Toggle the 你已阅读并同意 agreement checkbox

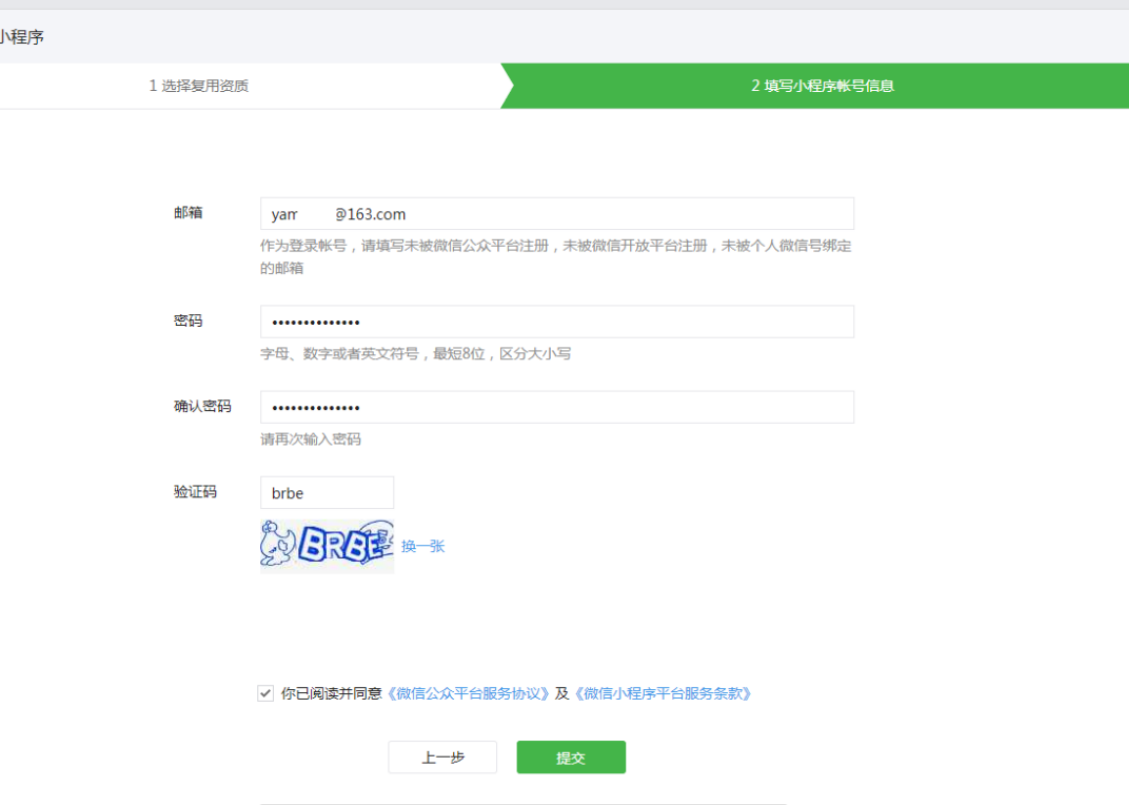265,693
